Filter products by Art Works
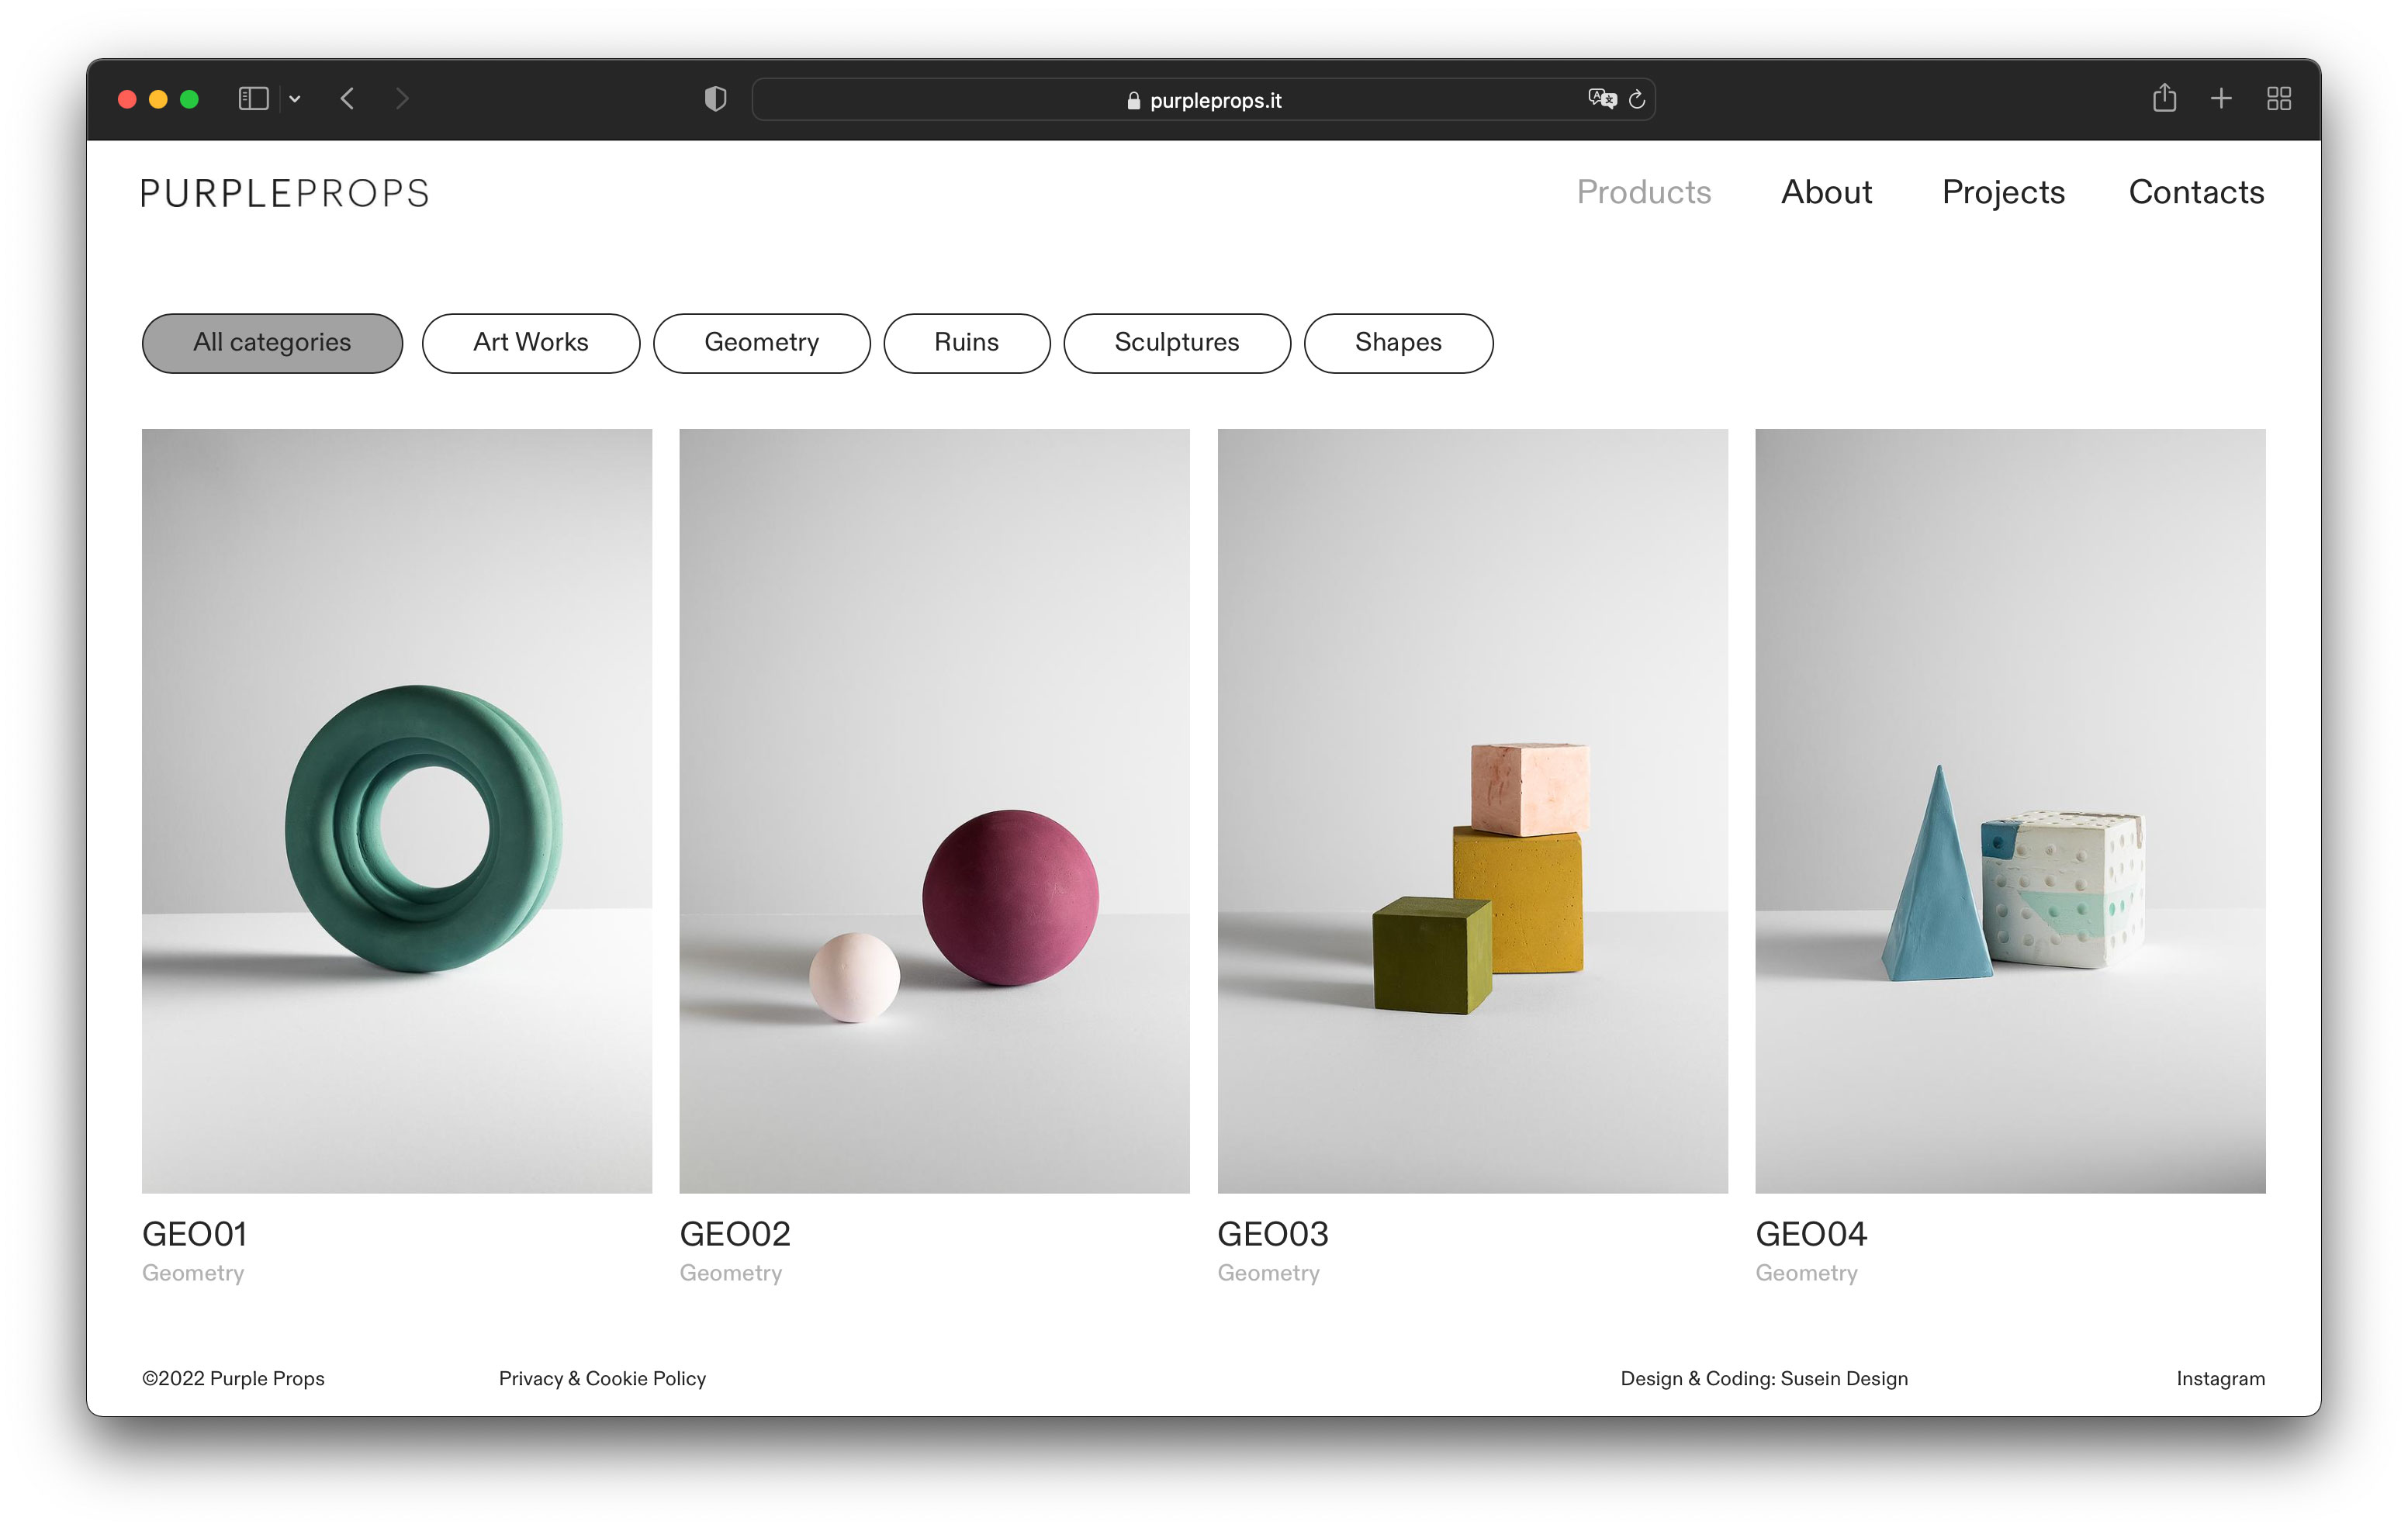 (x=530, y=343)
